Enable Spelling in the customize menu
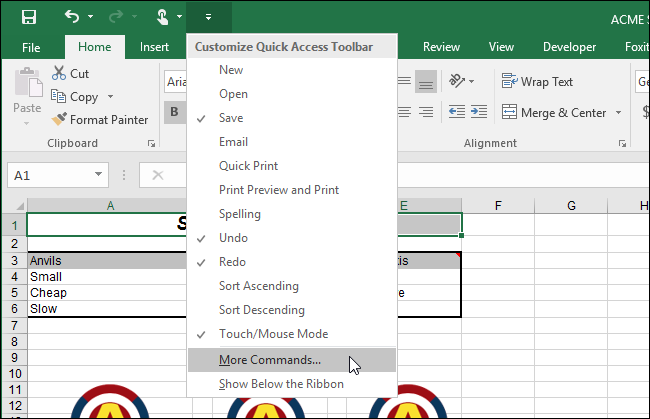The image size is (650, 419). 292,214
